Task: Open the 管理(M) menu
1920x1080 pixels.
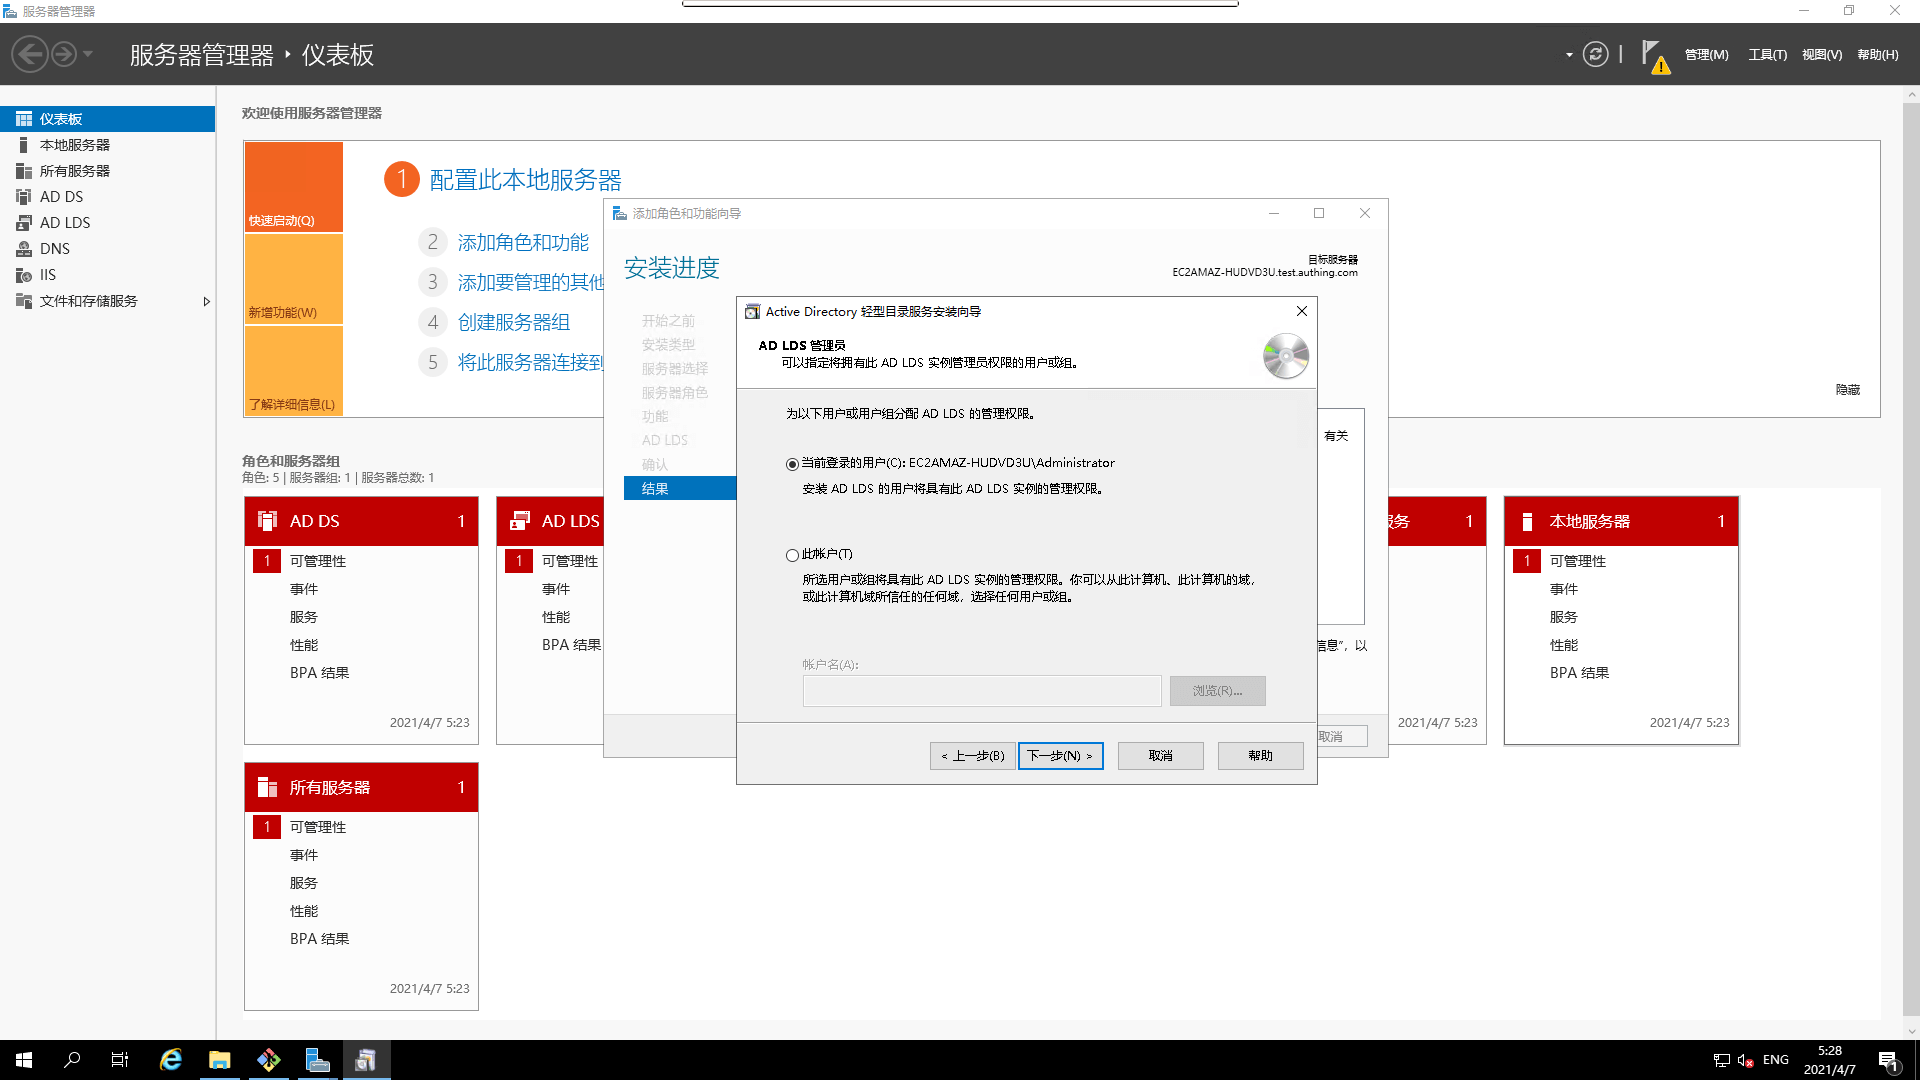Action: (1706, 55)
